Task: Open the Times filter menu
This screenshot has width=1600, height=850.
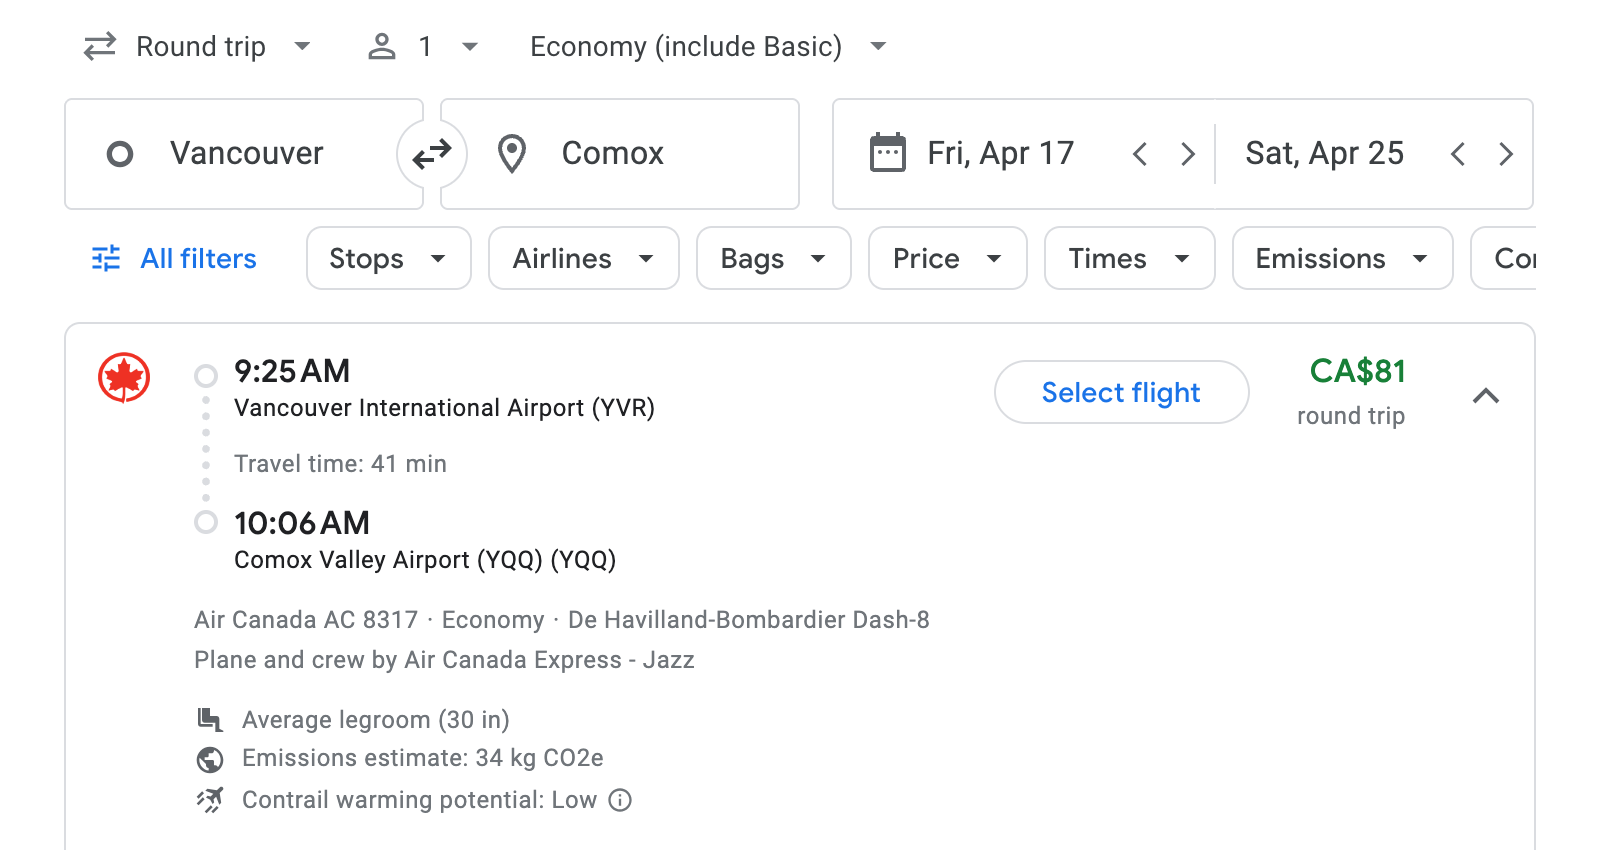Action: 1129,258
